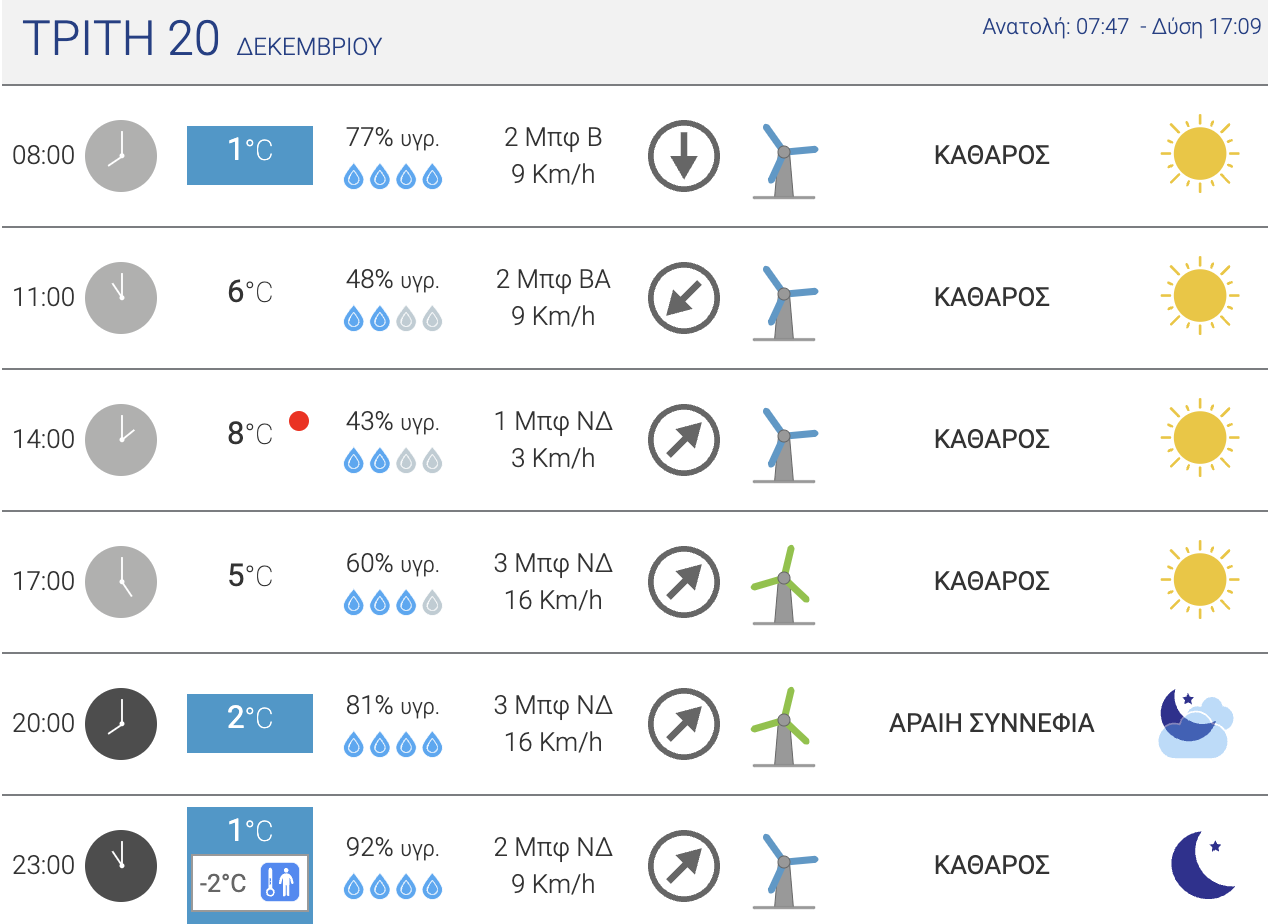
Task: Click the 3 Μπφ ΝΔ 16 Km/h text at 17:00
Action: pyautogui.click(x=553, y=581)
